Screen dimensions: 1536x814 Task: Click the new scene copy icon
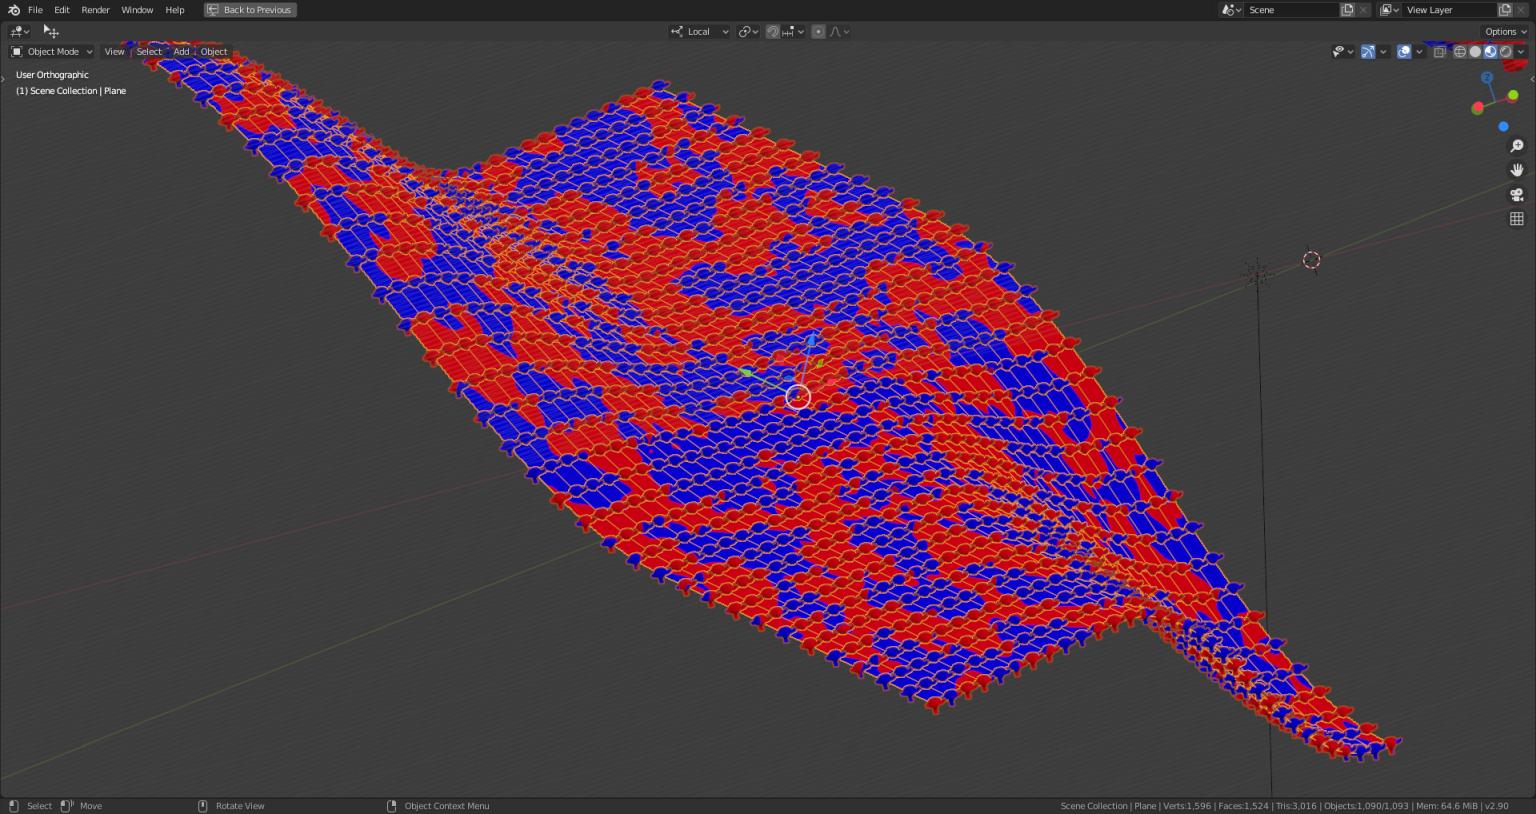1347,10
